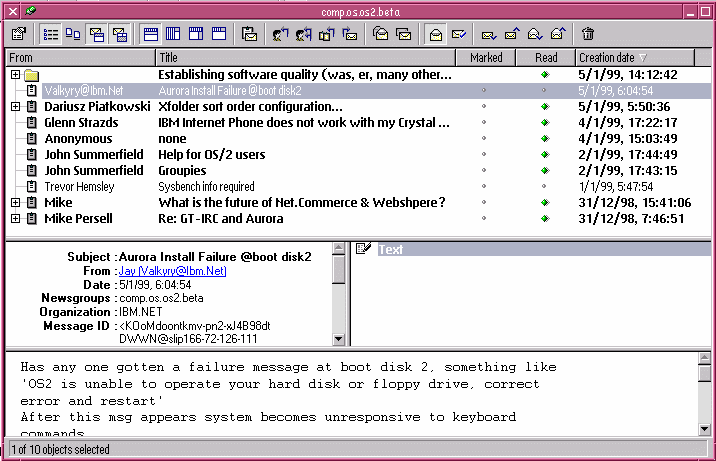Toggle Read marker on Establishing software quality row
The image size is (716, 461).
544,74
